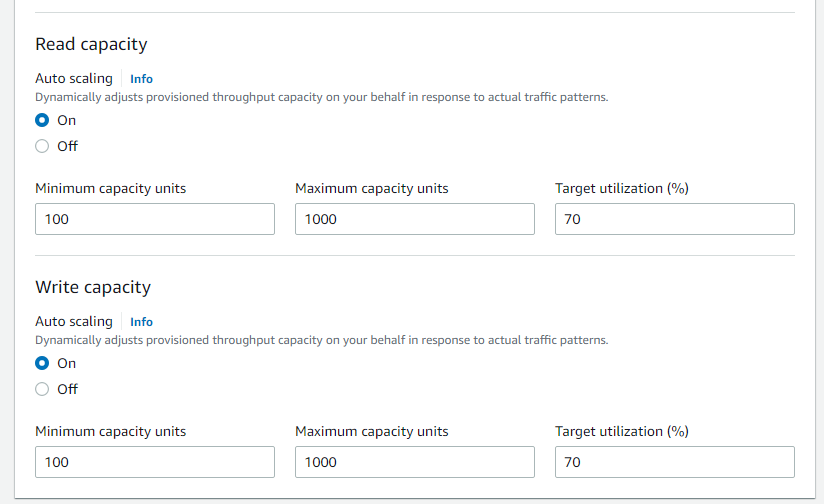Viewport: 824px width, 504px height.
Task: Click Read capacity Minimum capacity units field
Action: (154, 219)
